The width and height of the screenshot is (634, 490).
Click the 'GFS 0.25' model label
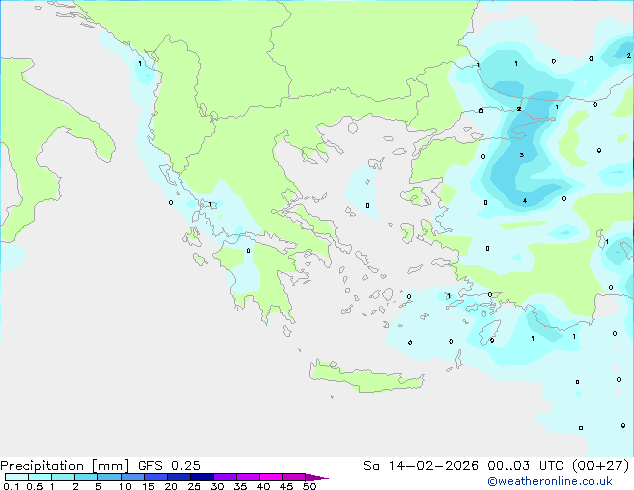169,466
